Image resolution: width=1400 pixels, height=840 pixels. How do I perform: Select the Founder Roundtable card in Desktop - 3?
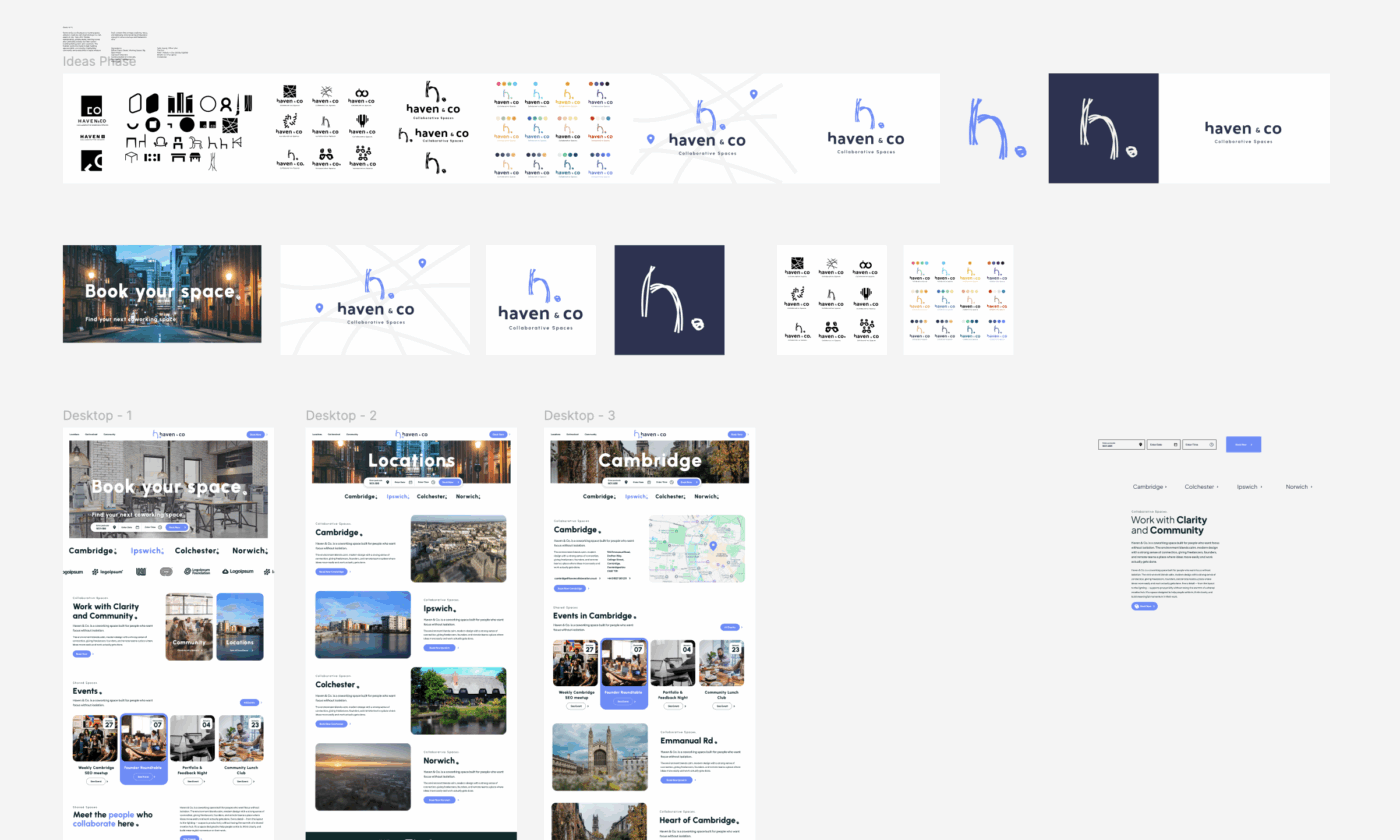(x=623, y=674)
